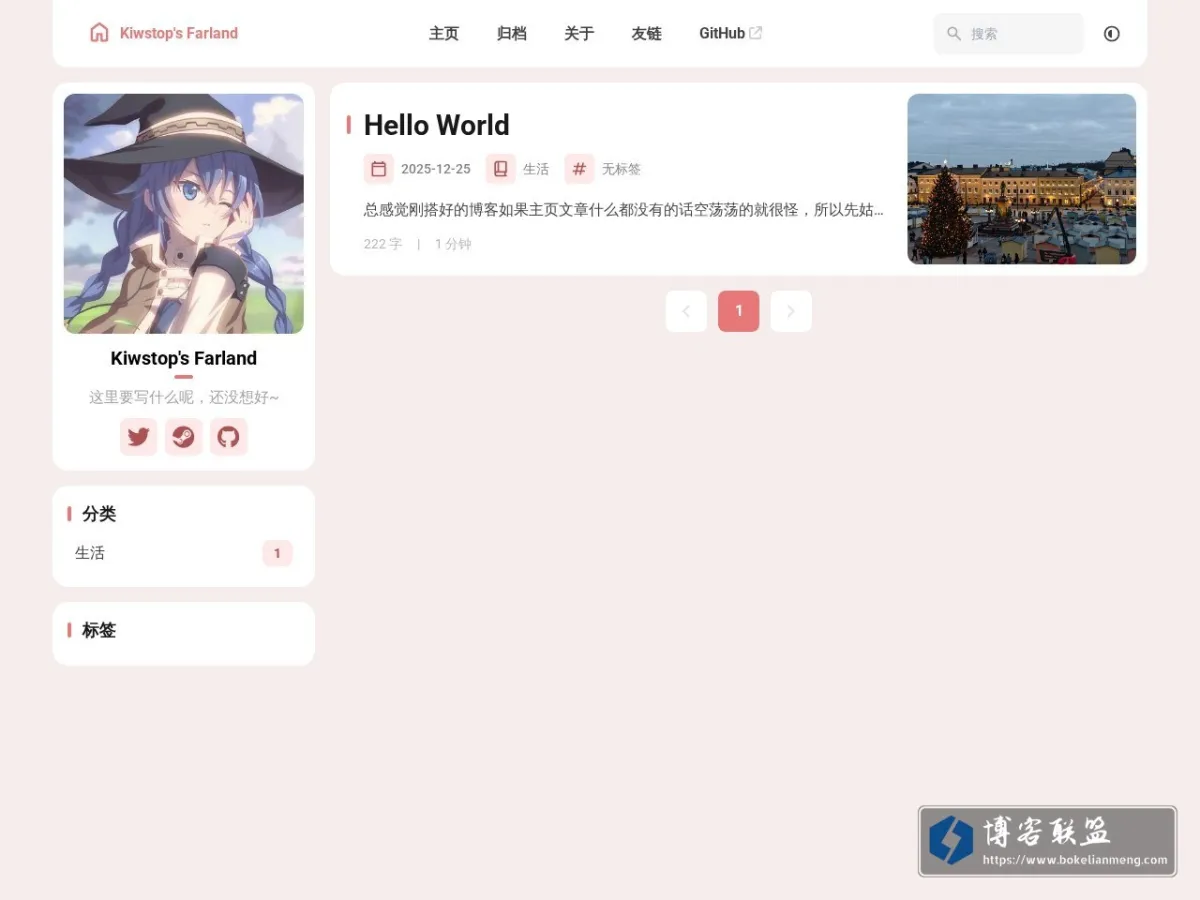Click the 222 字 word count
The height and width of the screenshot is (900, 1200).
point(383,244)
